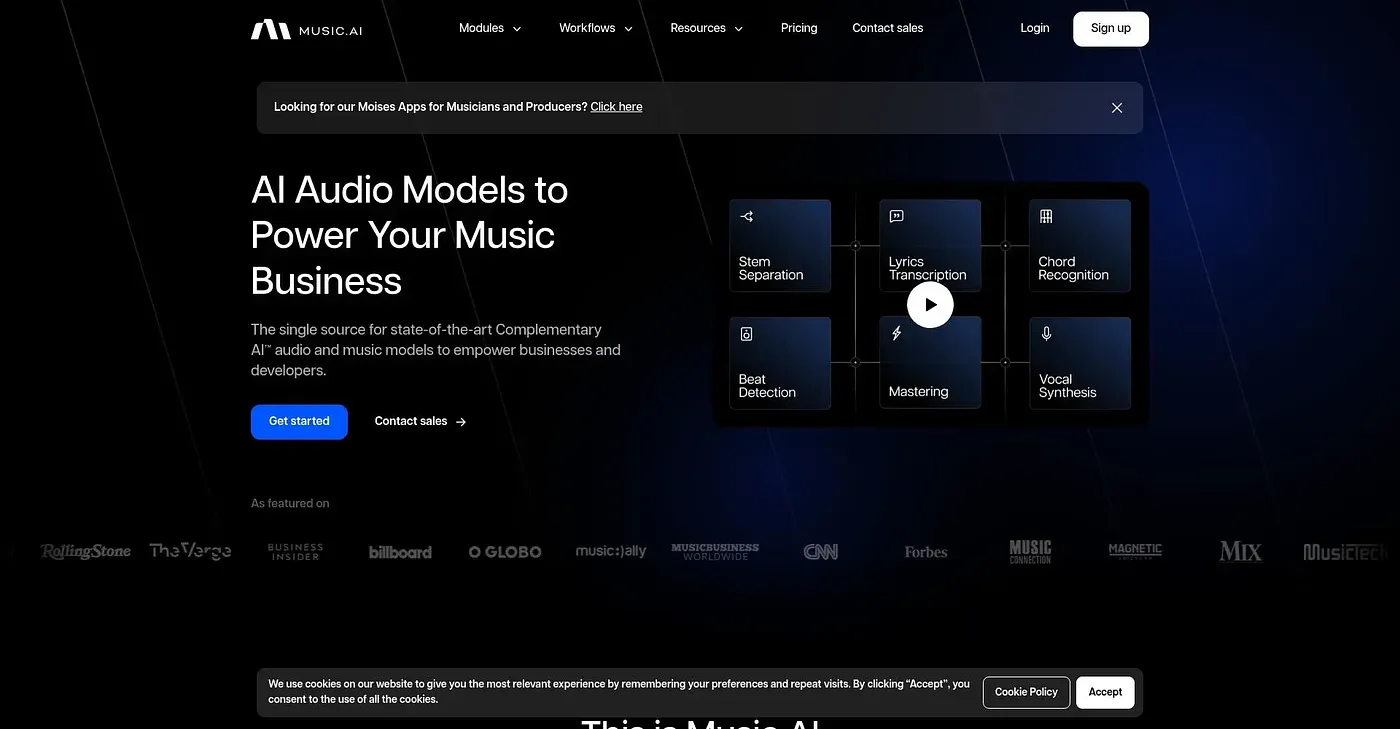Click the arrow next to Contact sales
1400x729 pixels.
[x=461, y=422]
